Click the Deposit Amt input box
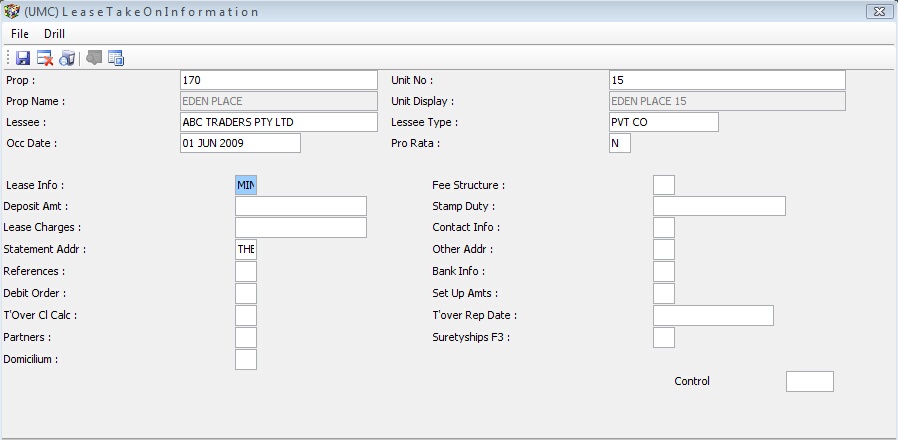Screen dimensions: 898x440 tap(300, 206)
